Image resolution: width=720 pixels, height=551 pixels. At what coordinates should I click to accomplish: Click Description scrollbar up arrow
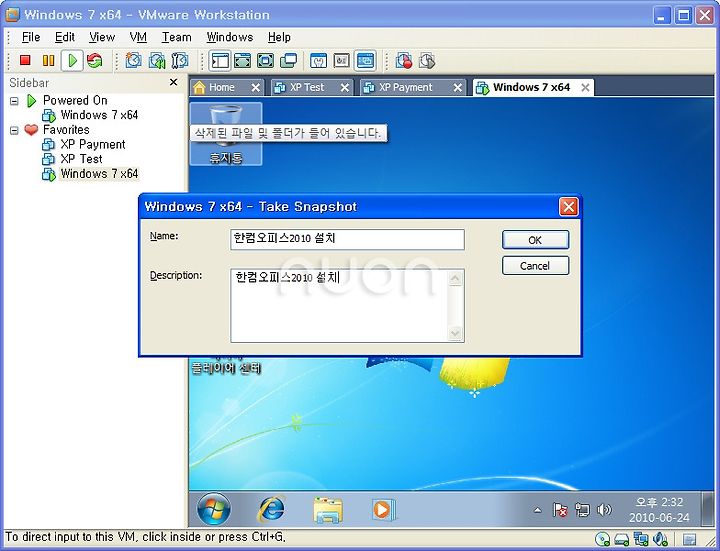(x=455, y=278)
